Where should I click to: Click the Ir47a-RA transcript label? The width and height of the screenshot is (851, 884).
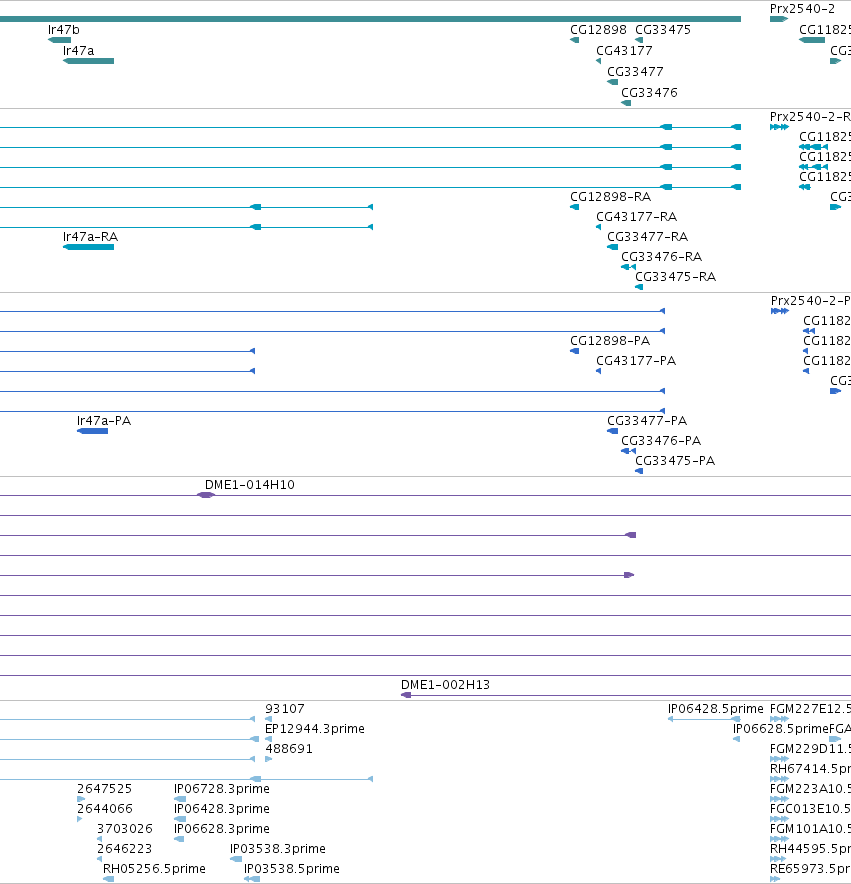(x=90, y=237)
